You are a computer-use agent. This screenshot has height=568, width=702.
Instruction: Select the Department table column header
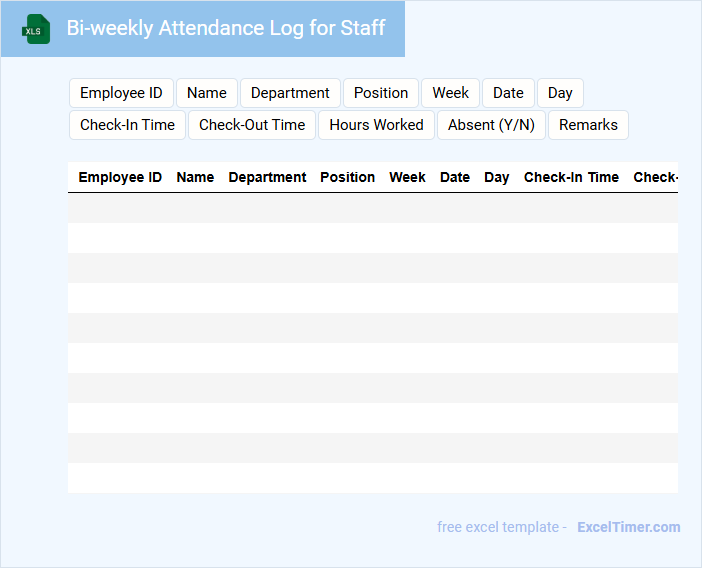(267, 177)
